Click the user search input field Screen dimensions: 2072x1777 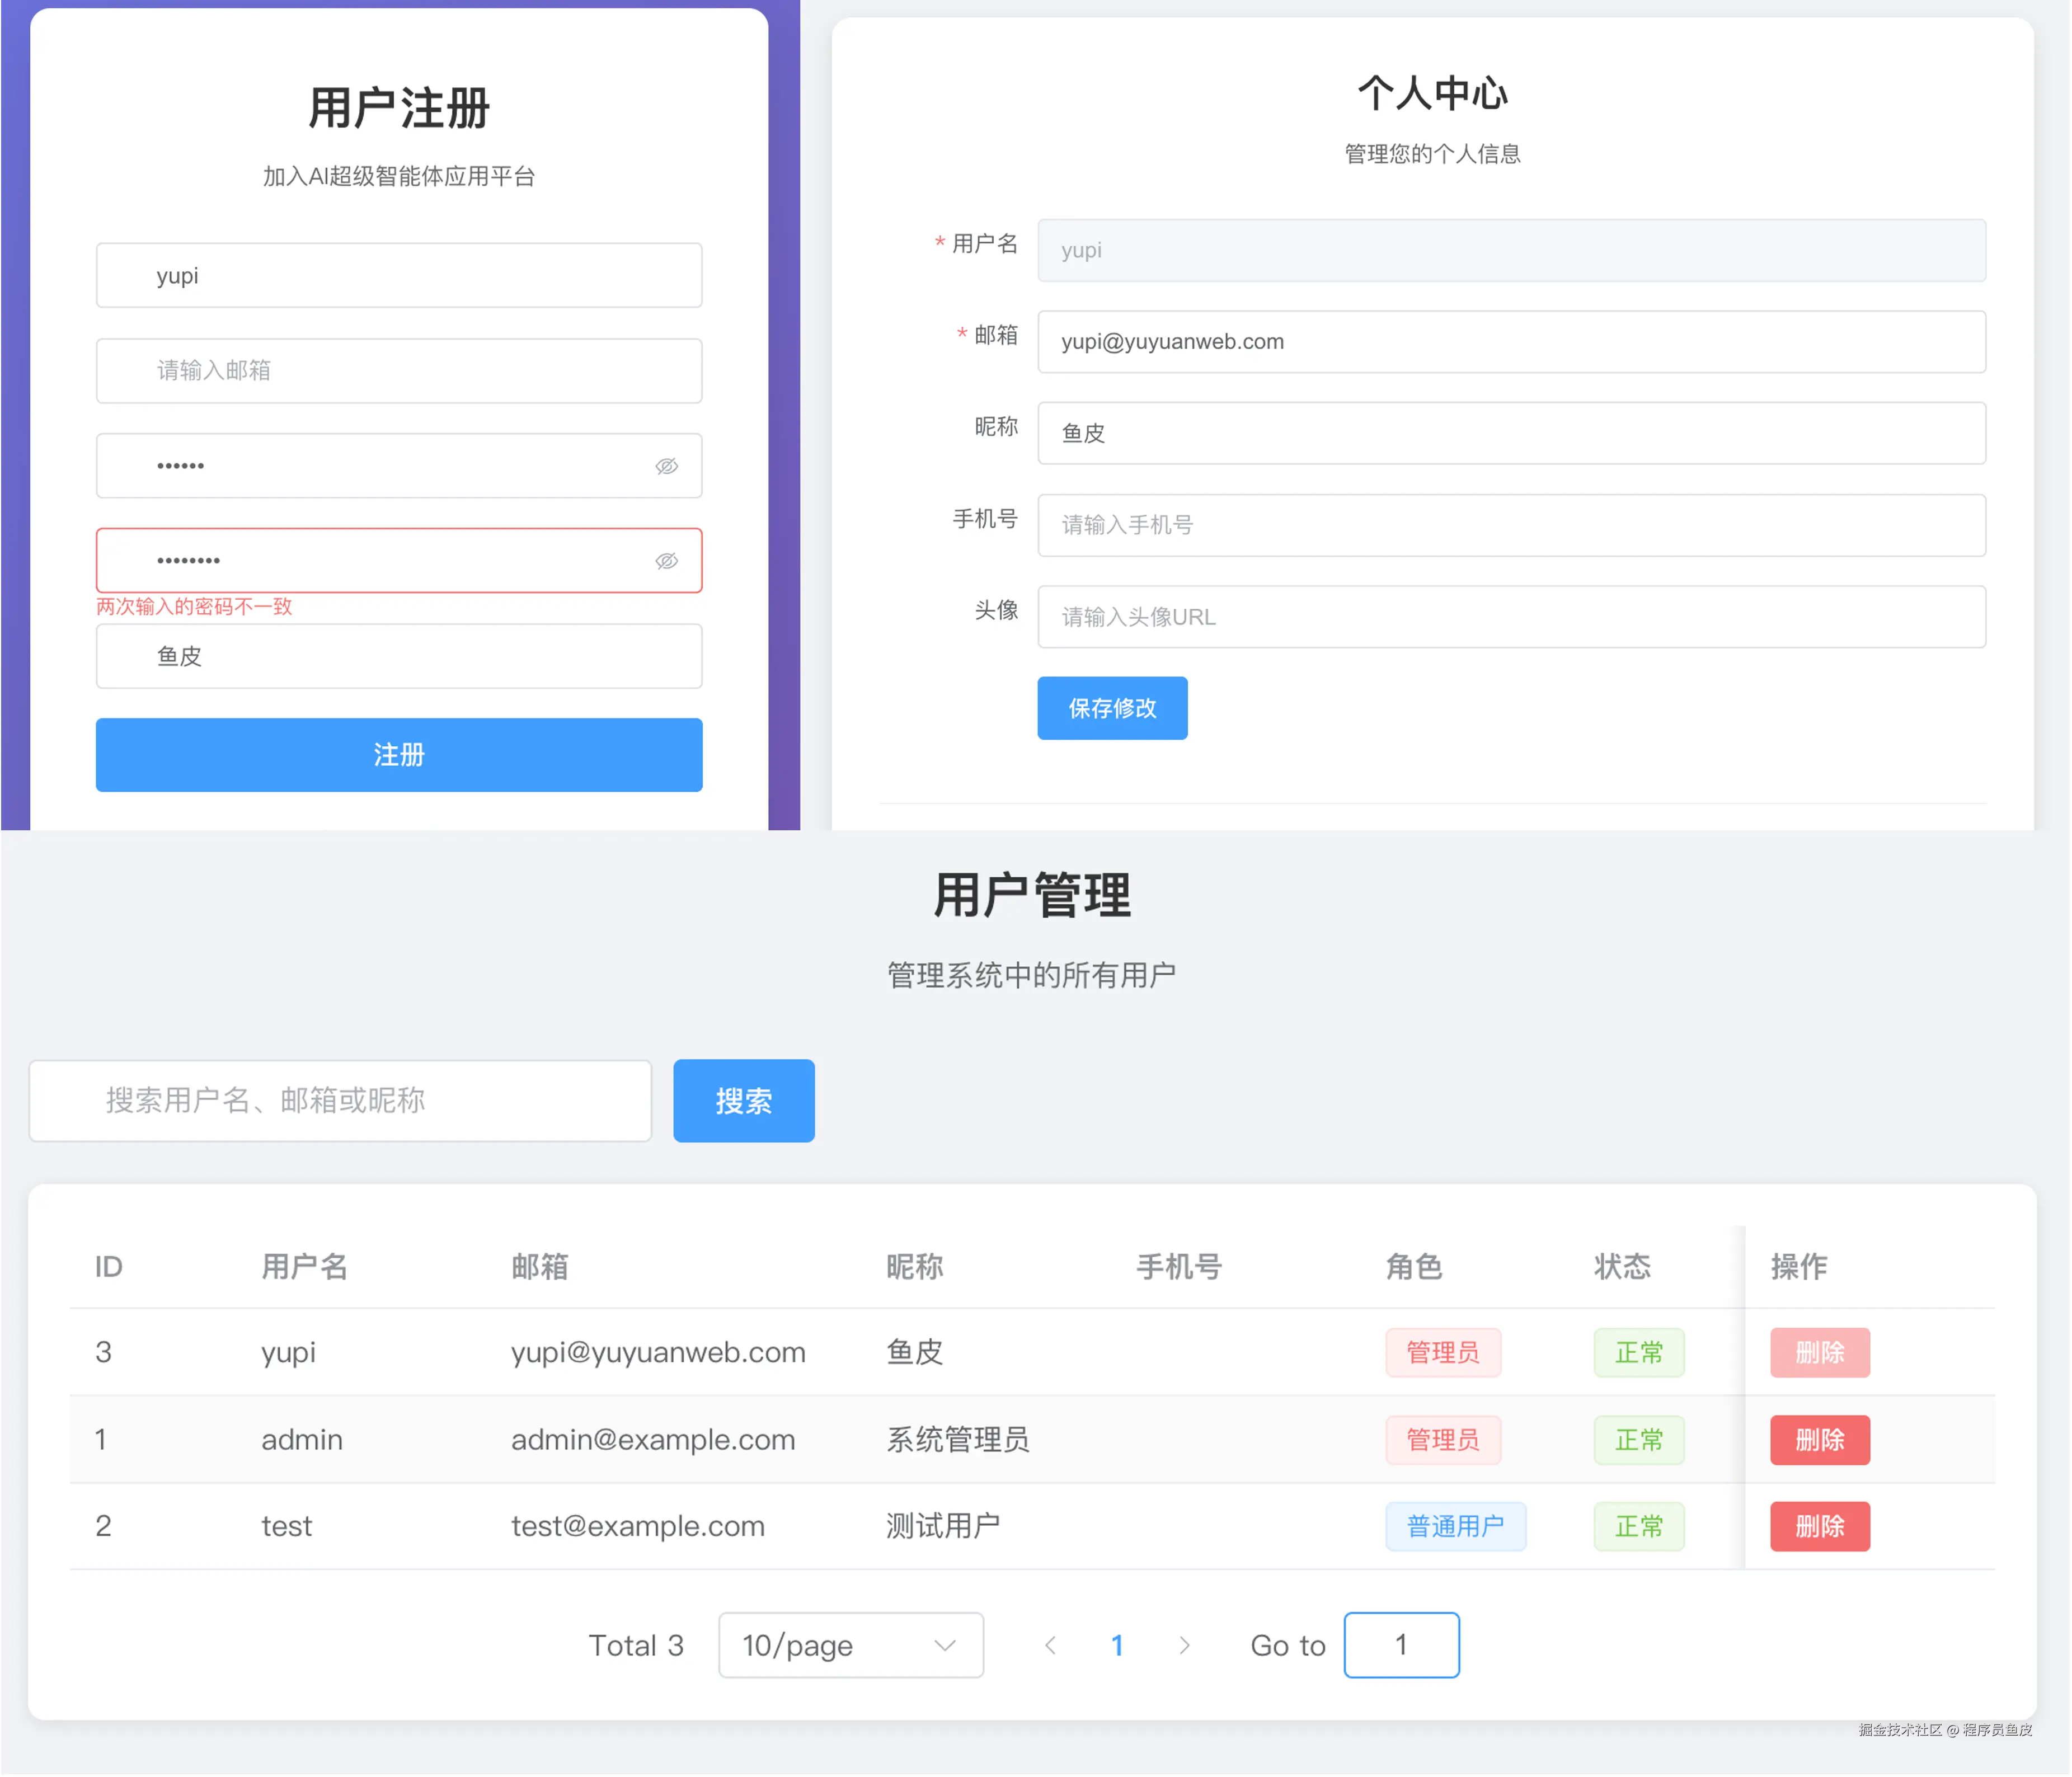coord(340,1100)
